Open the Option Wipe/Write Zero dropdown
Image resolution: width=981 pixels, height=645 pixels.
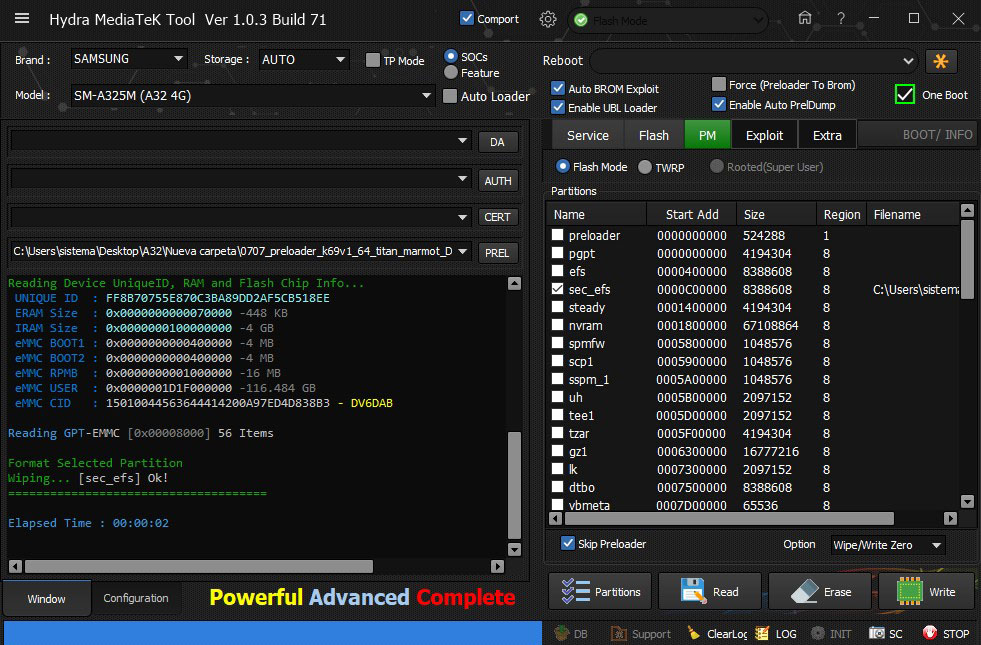pyautogui.click(x=886, y=545)
